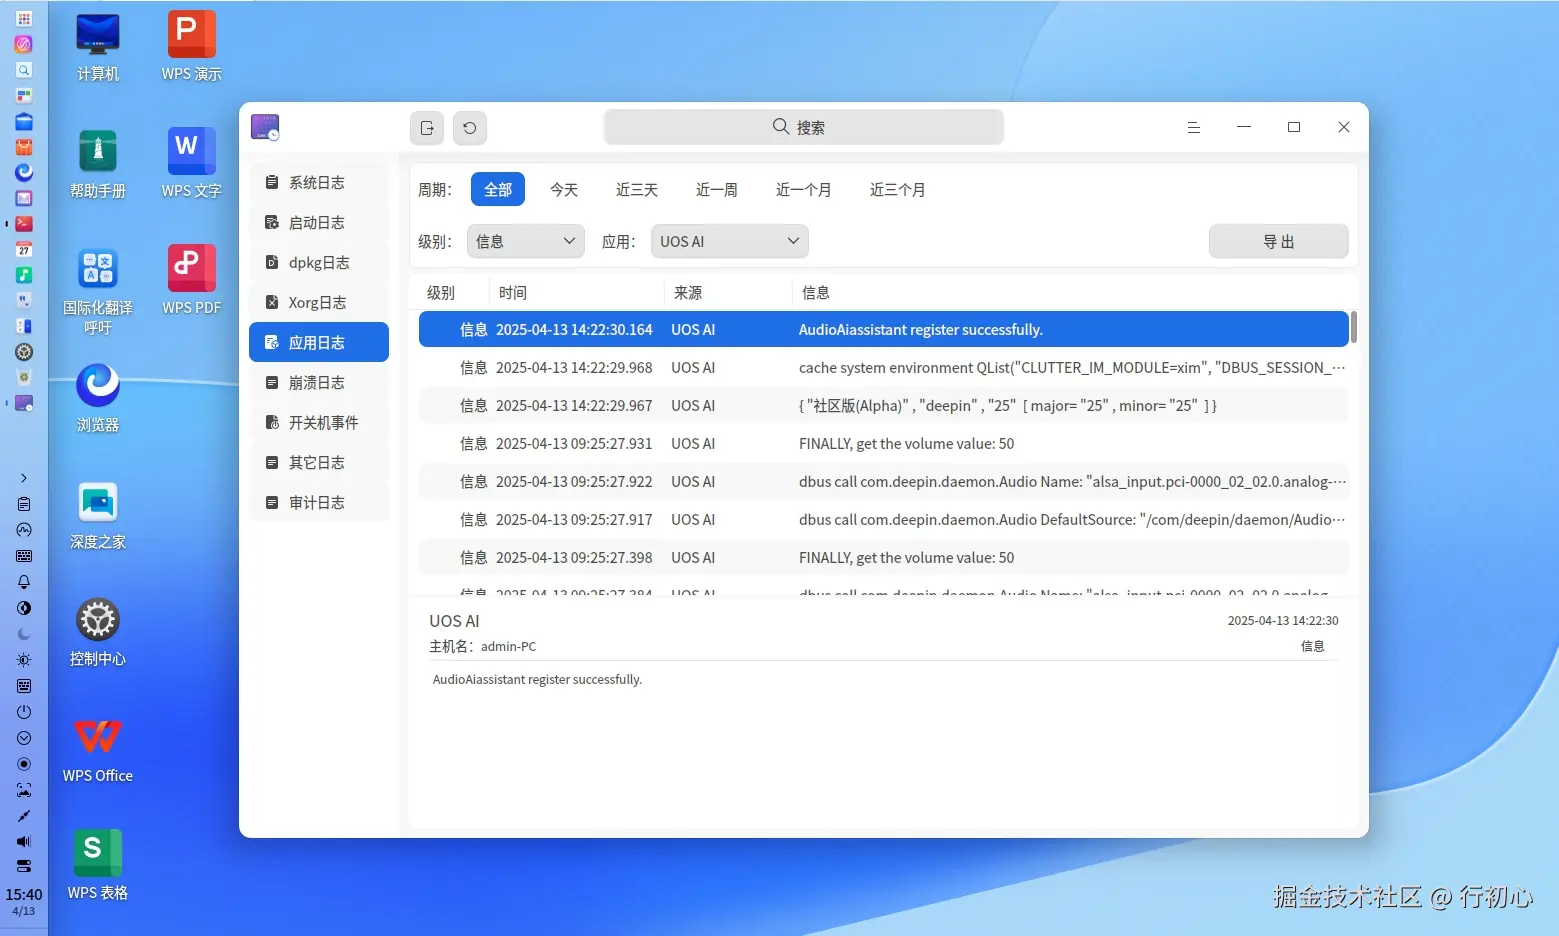The height and width of the screenshot is (936, 1559).
Task: Filter period by 近一周
Action: [717, 189]
